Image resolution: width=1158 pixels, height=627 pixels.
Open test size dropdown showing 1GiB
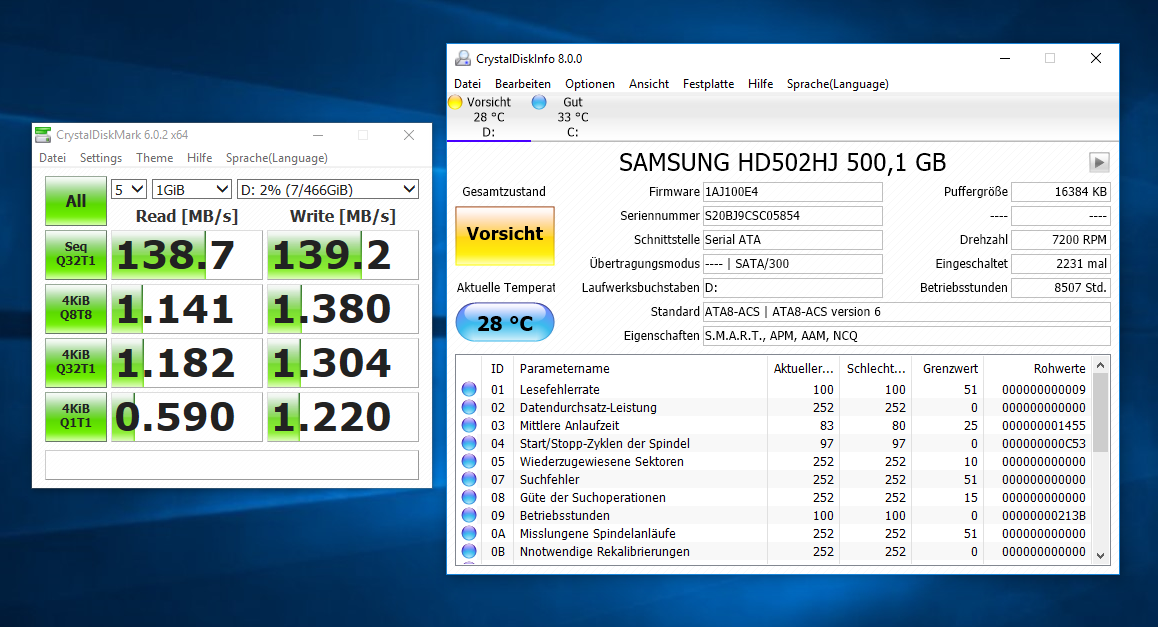click(191, 190)
